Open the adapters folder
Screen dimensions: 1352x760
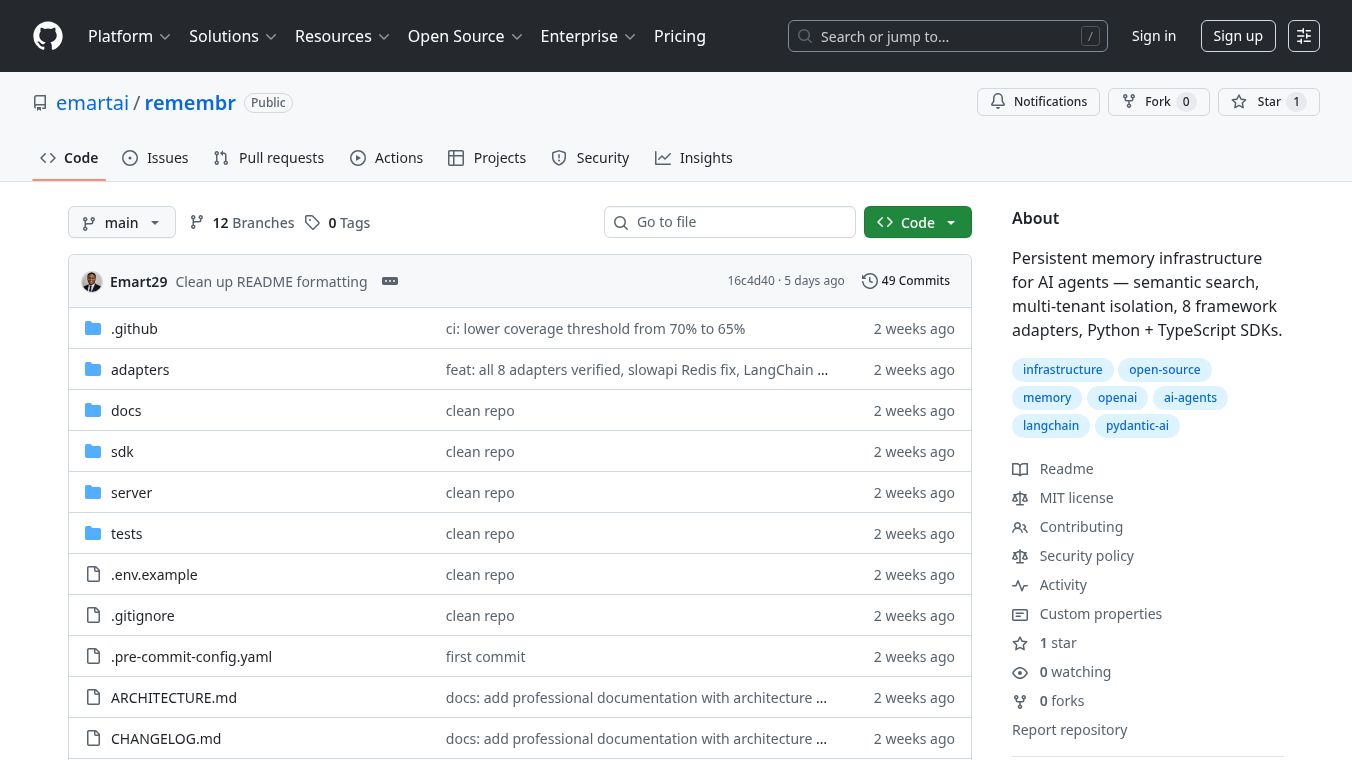[x=140, y=370]
